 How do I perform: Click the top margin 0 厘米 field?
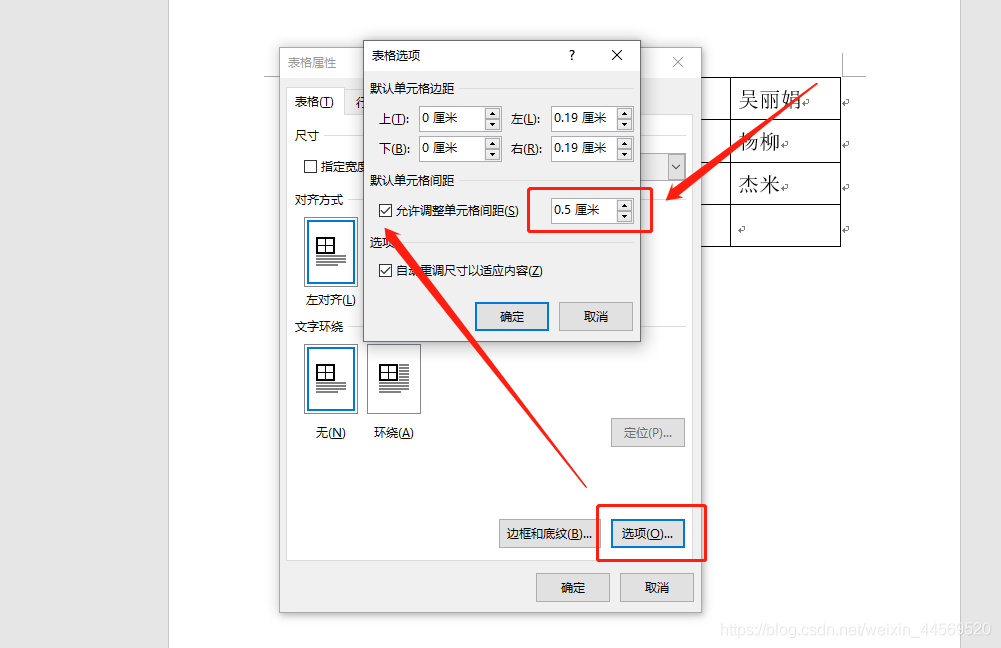[x=453, y=118]
